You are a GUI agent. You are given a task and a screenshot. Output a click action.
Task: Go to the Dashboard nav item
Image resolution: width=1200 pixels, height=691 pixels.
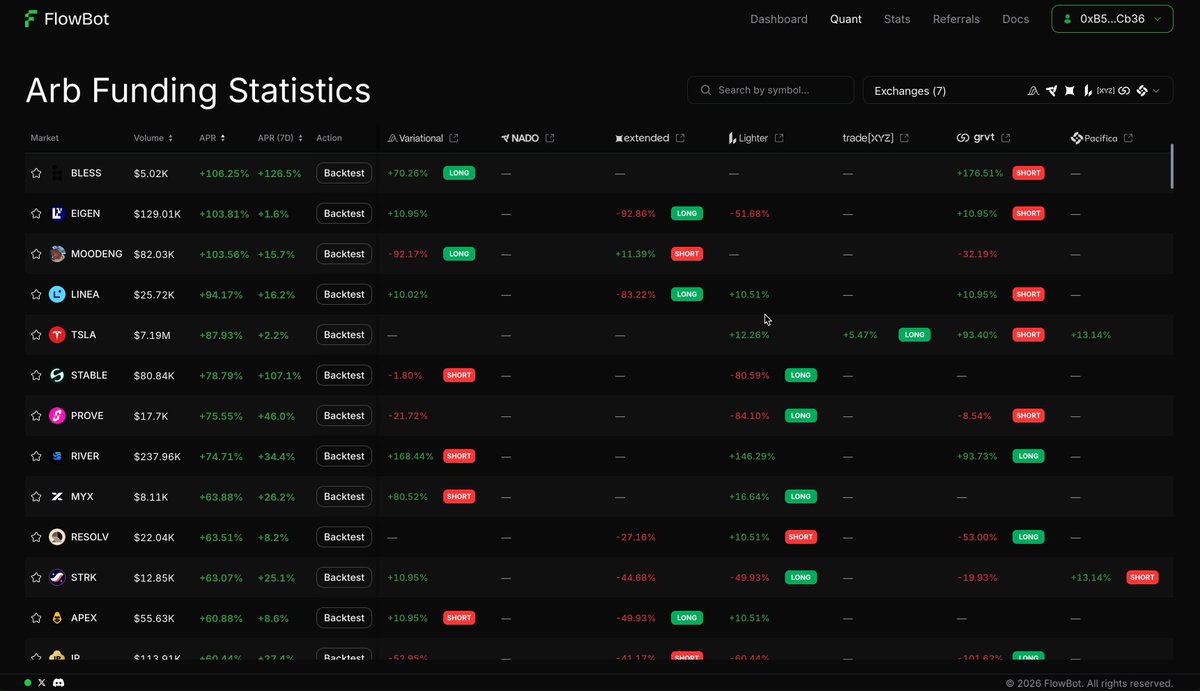pos(779,19)
